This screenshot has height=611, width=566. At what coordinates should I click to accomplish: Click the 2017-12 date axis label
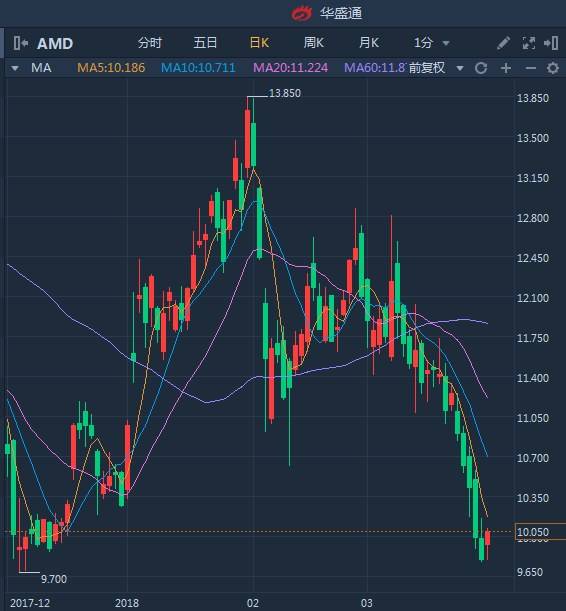coord(30,603)
